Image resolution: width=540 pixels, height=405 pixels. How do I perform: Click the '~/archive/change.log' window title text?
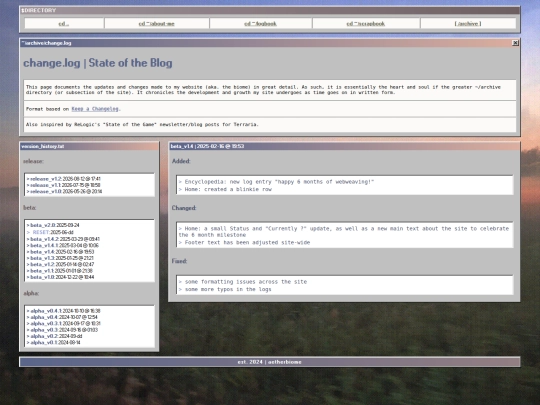[x=46, y=43]
